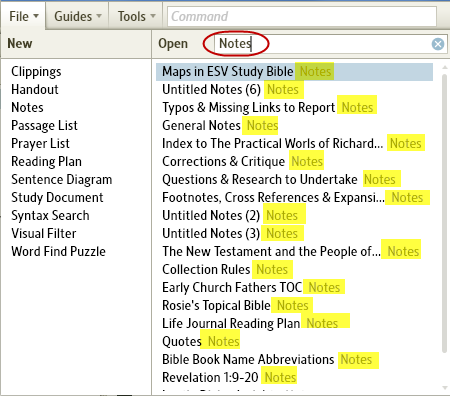
Task: Open the Guides menu
Action: (x=77, y=16)
